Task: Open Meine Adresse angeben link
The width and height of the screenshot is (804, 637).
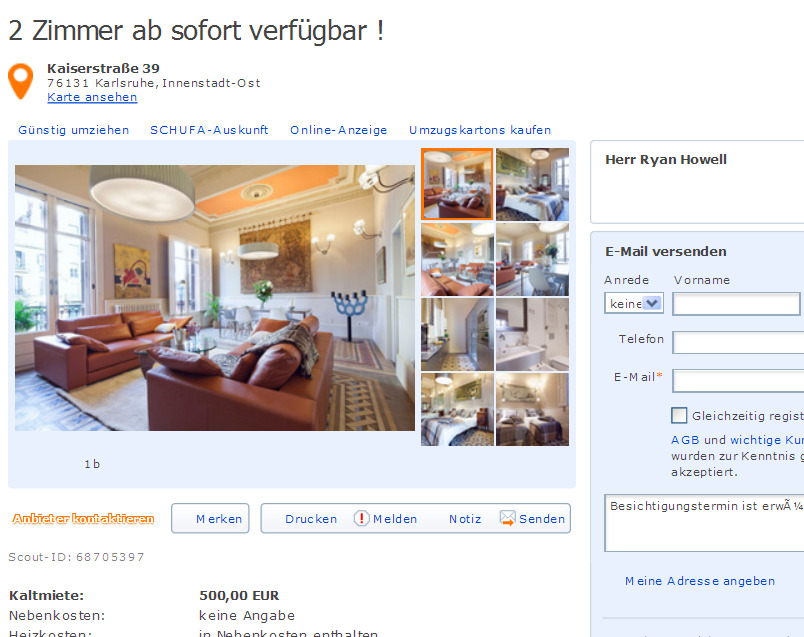Action: [700, 581]
